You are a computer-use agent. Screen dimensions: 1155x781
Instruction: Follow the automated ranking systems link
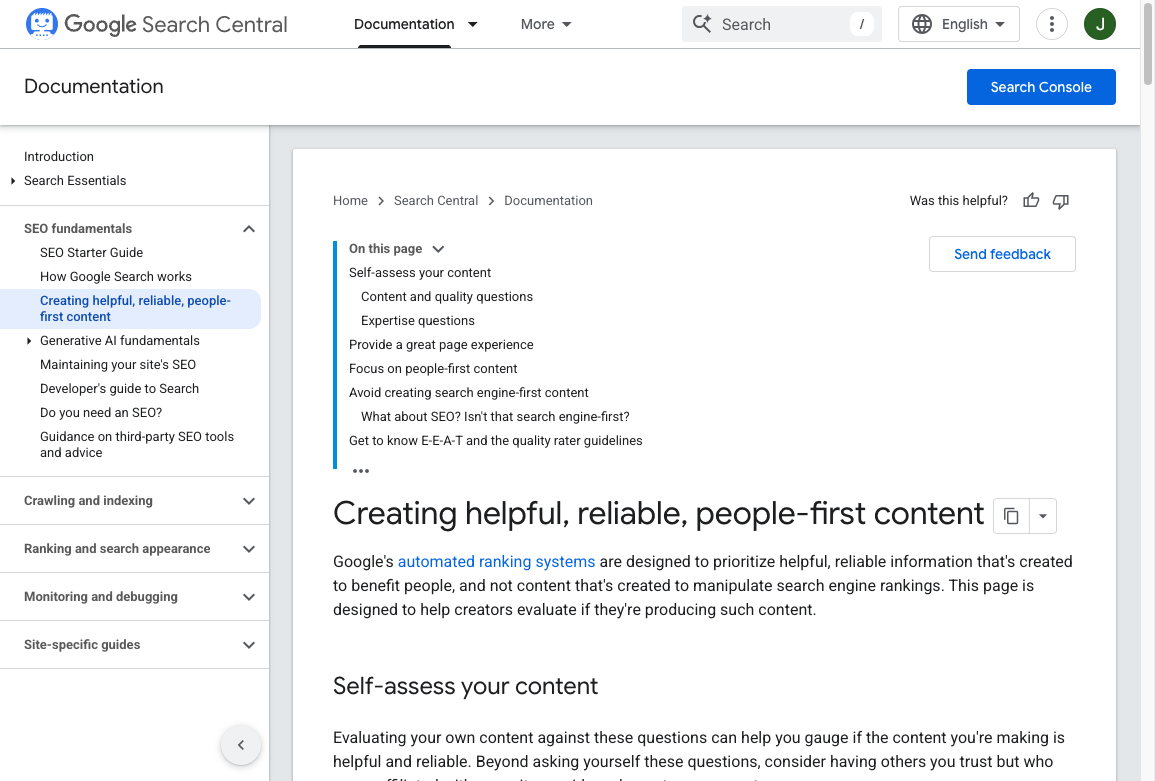(496, 561)
